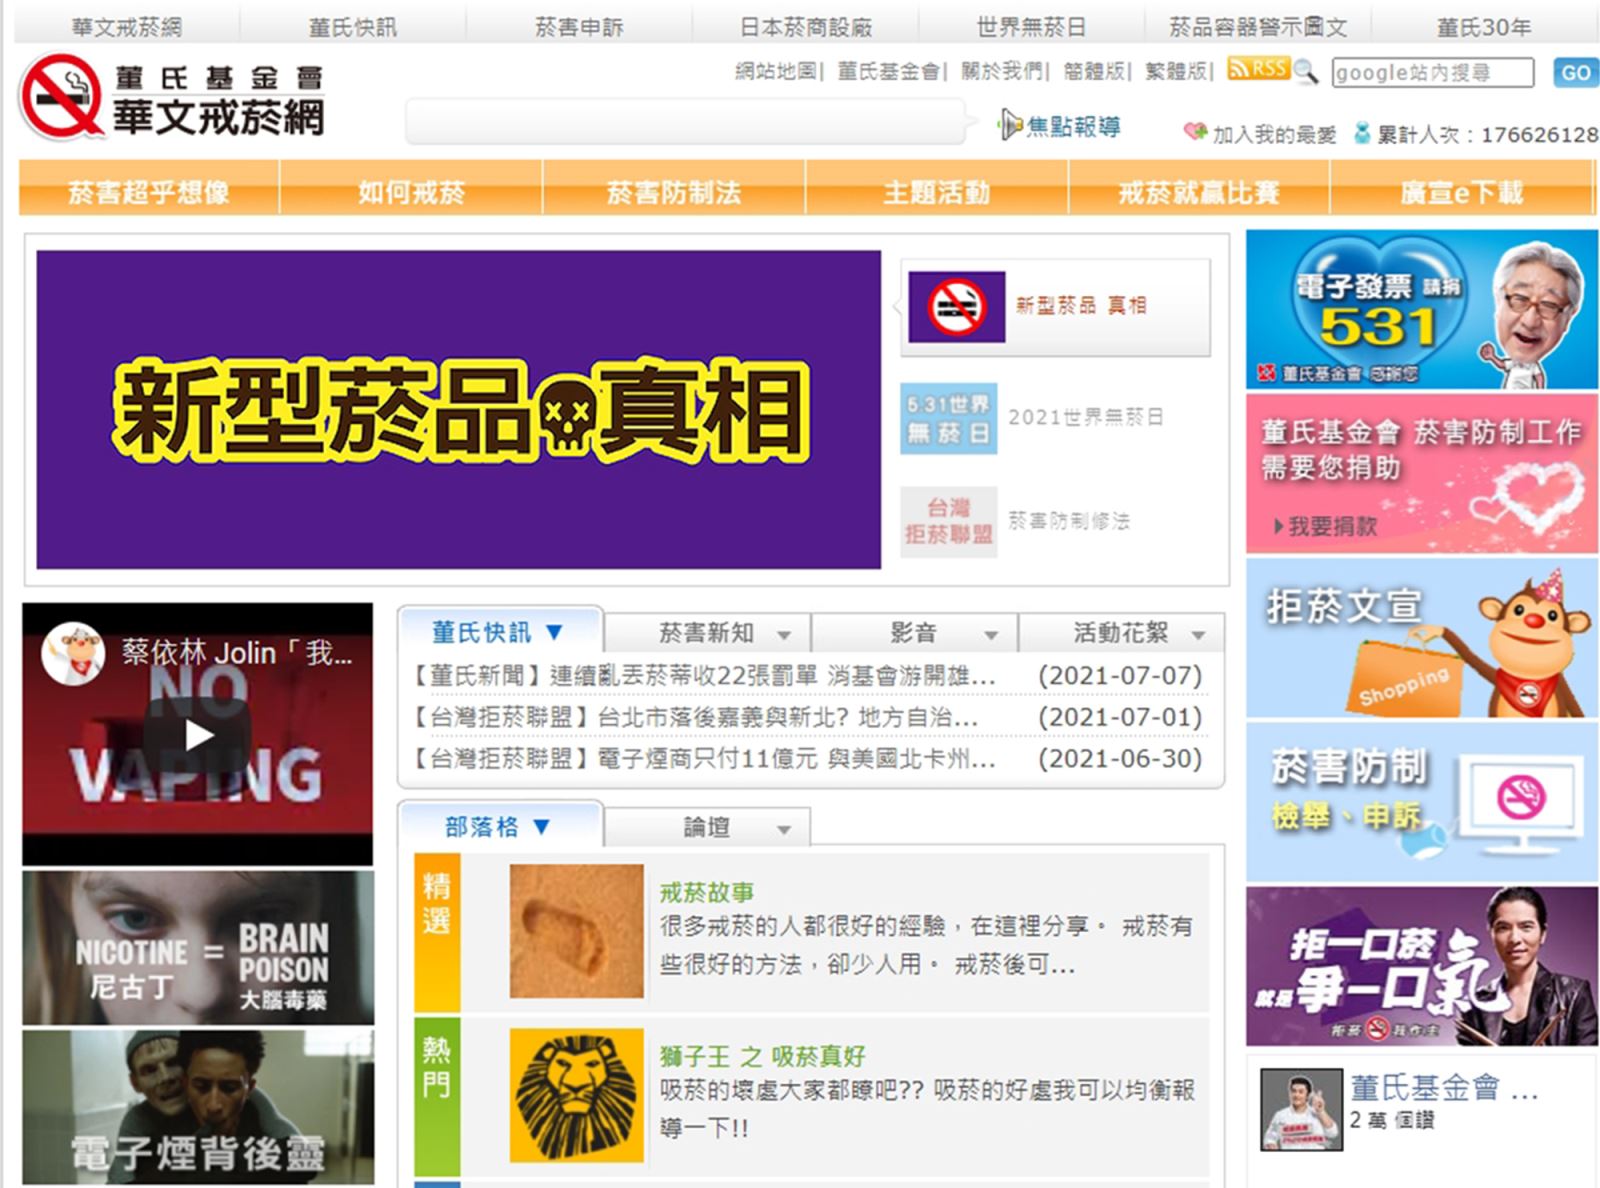
Task: Open the 菸害防制 檢舉申訴 banner
Action: (1421, 802)
